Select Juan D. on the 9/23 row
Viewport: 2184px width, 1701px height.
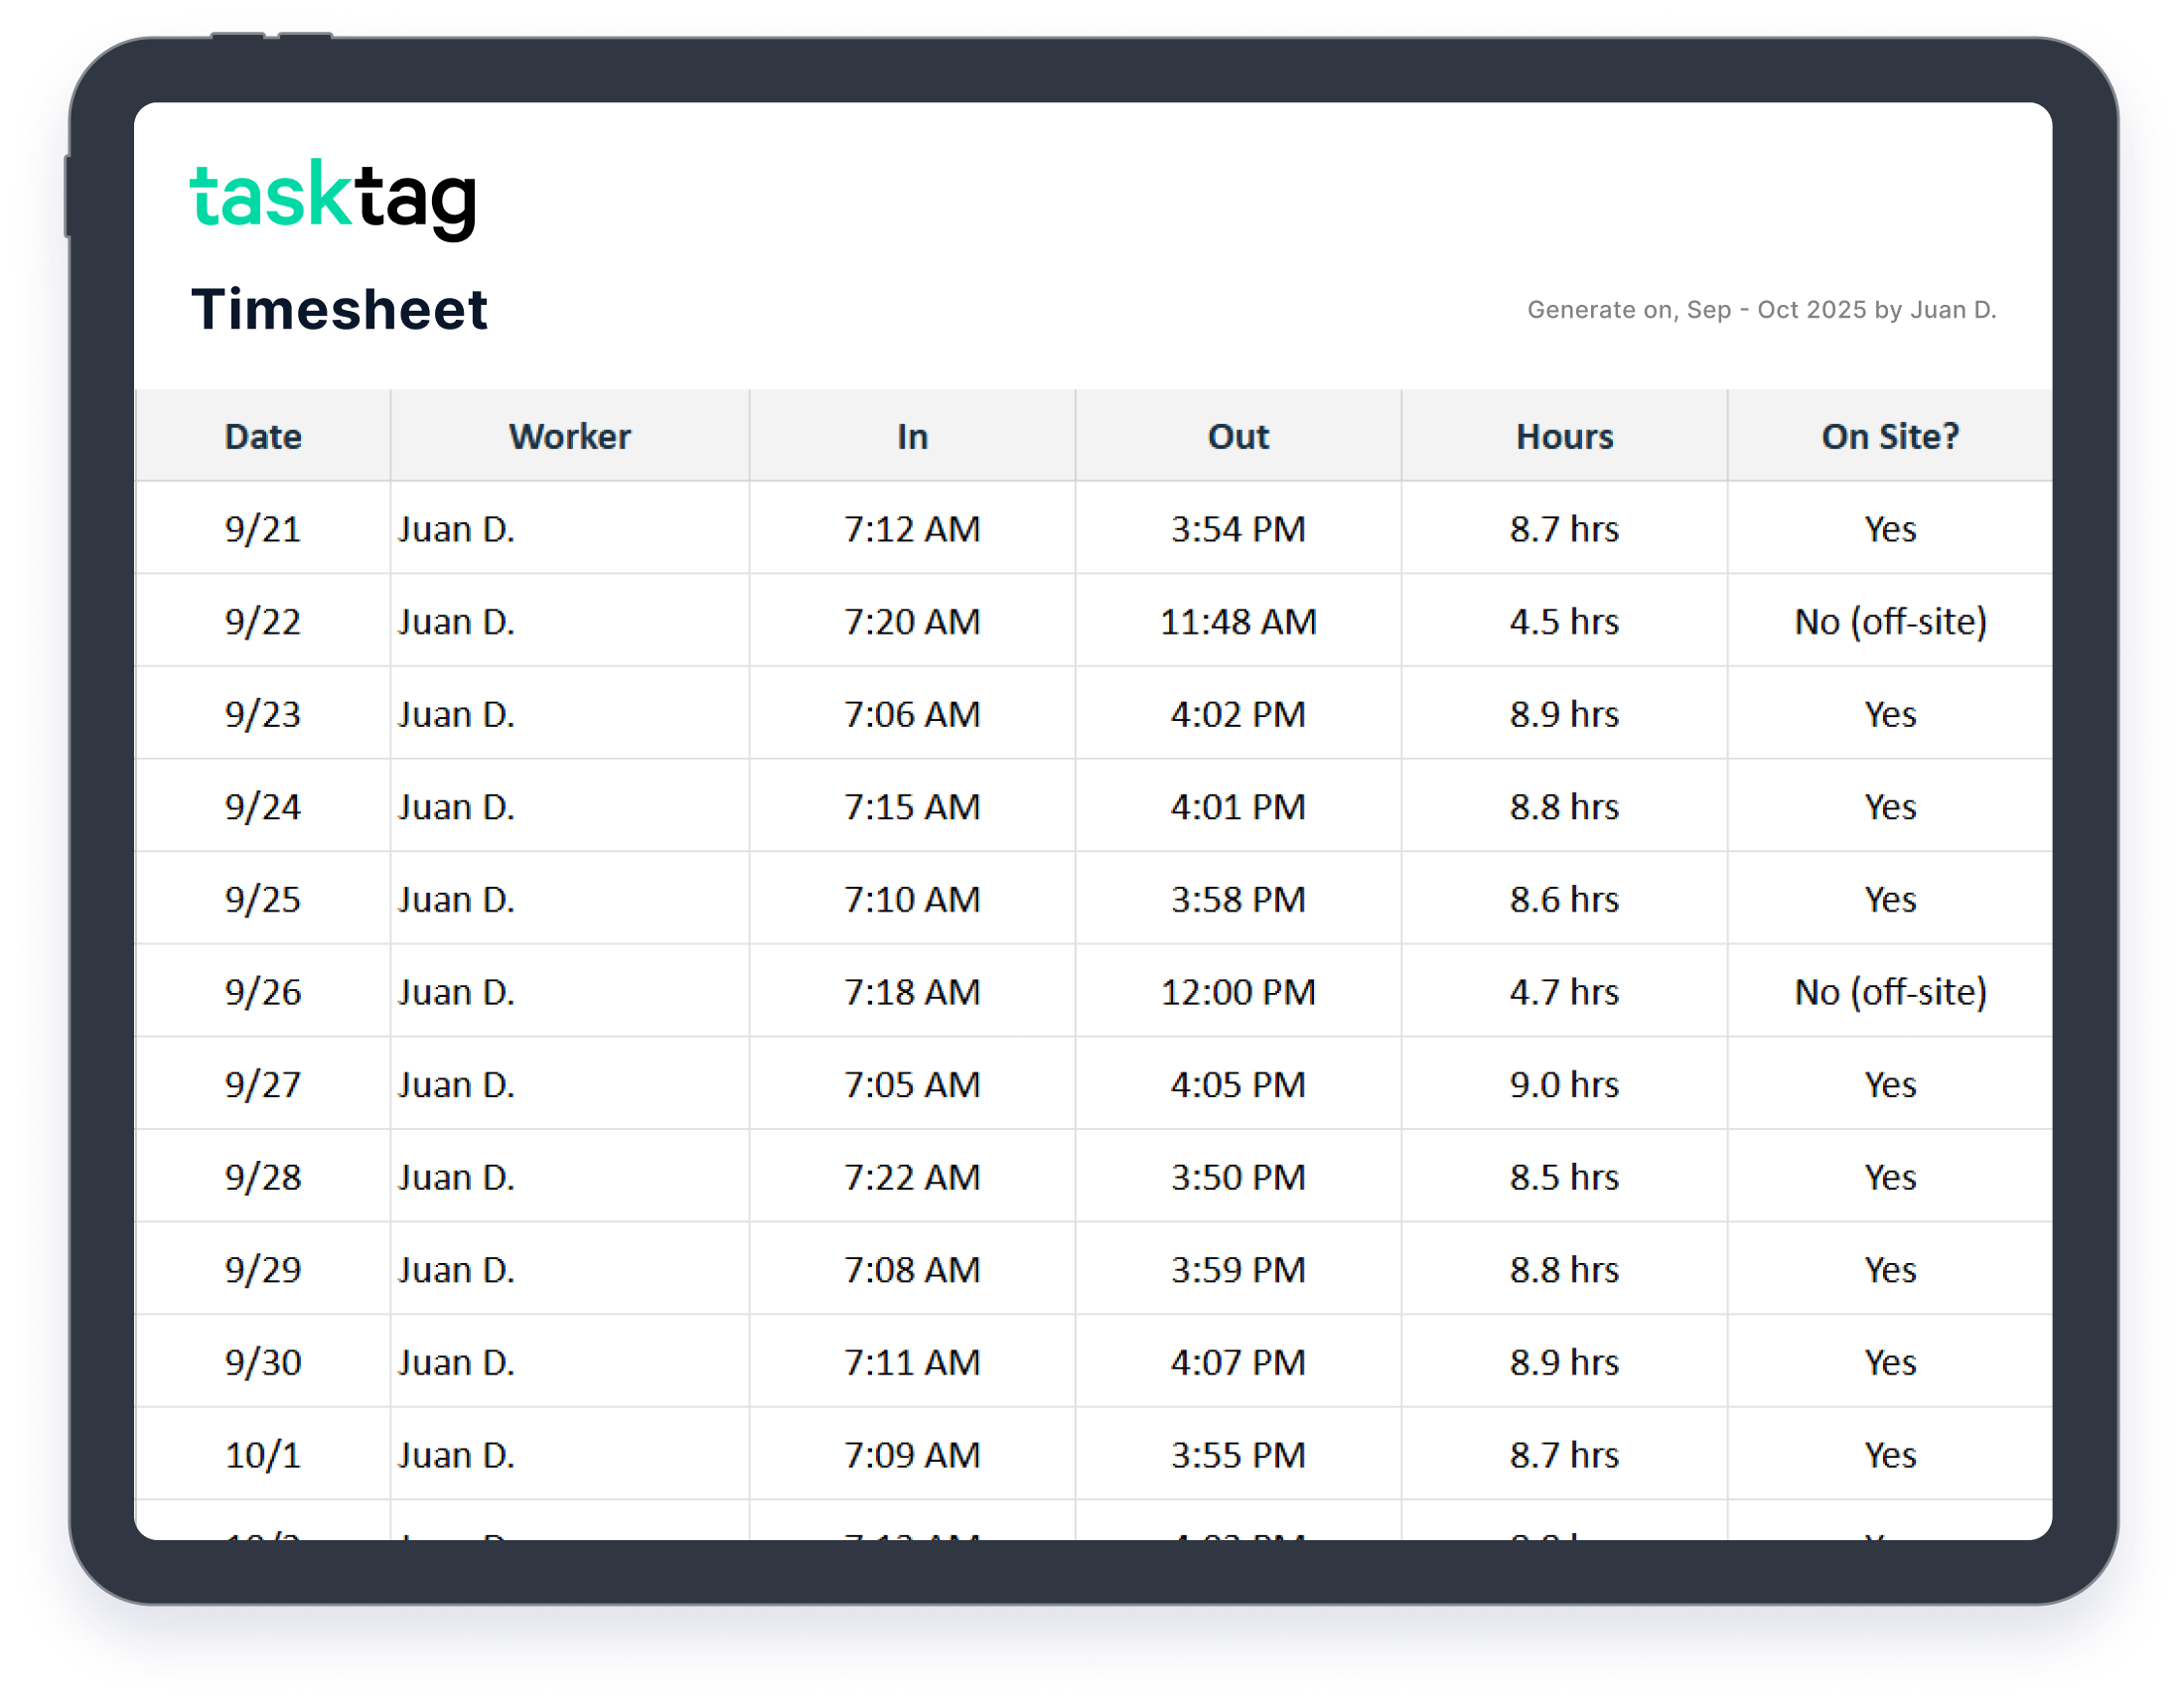[x=458, y=714]
